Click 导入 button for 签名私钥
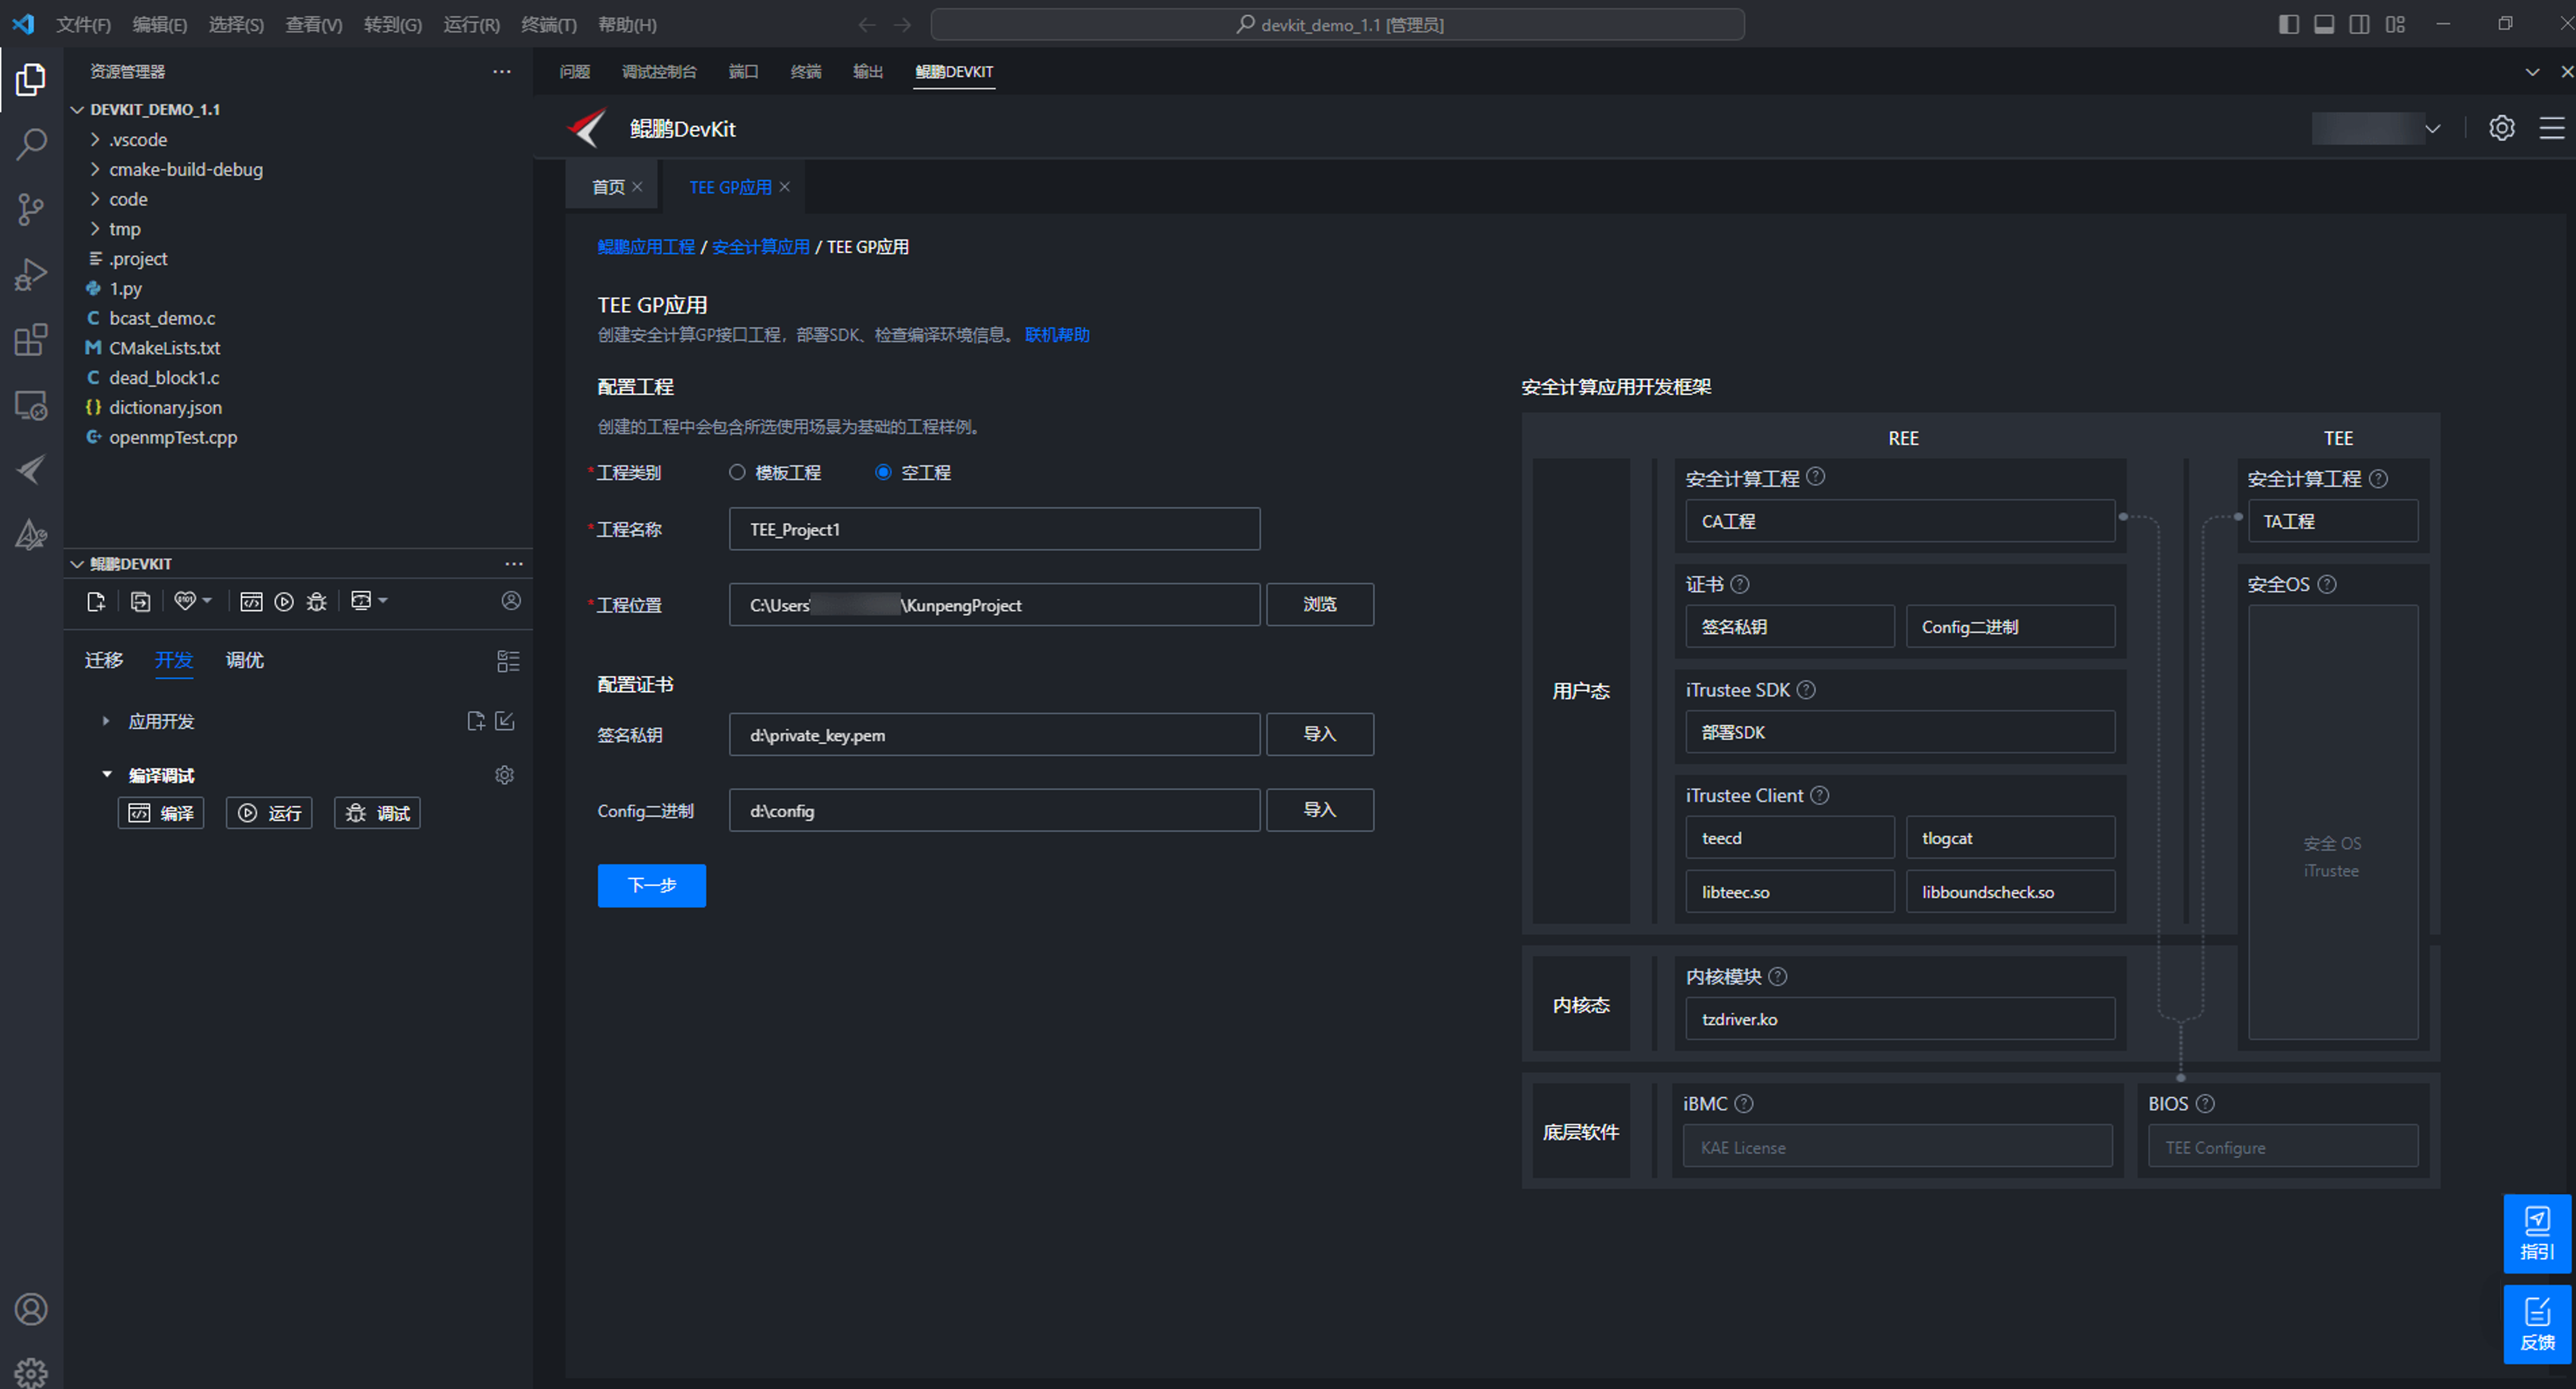This screenshot has height=1389, width=2576. pyautogui.click(x=1320, y=734)
